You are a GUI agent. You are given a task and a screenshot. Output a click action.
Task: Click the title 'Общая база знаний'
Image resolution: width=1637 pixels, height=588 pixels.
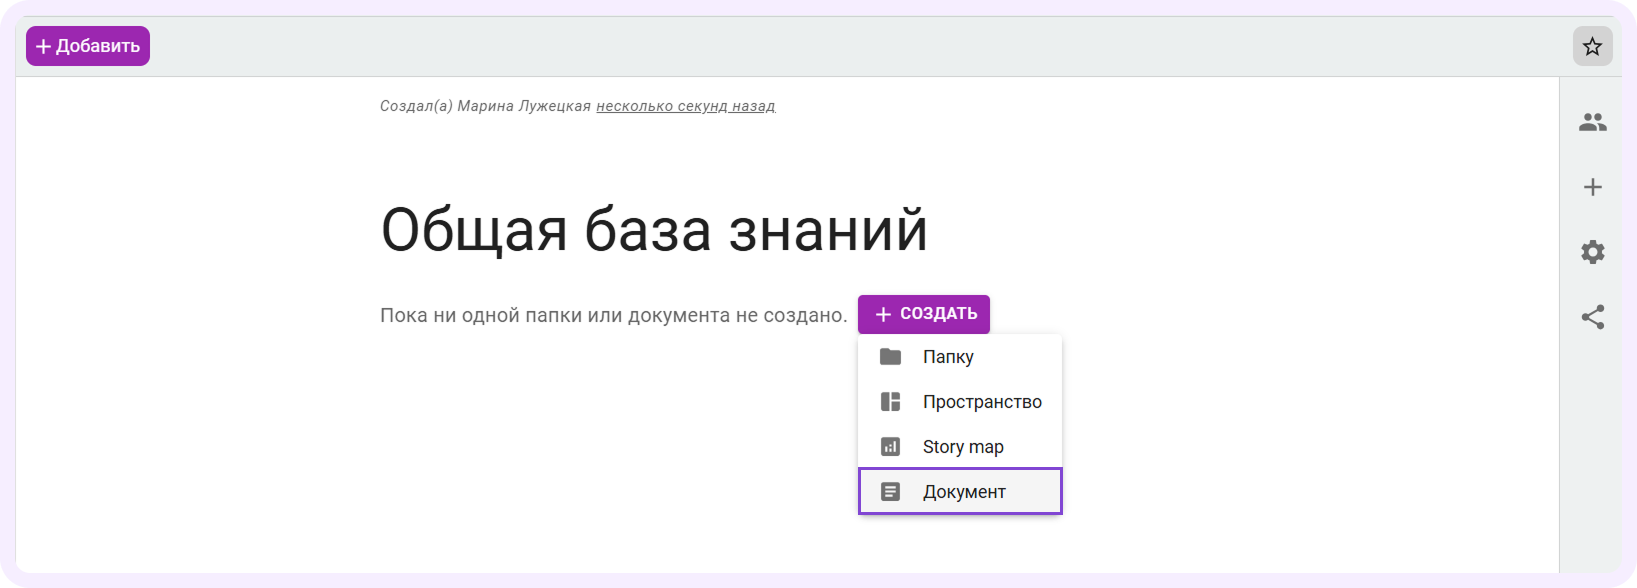point(654,230)
